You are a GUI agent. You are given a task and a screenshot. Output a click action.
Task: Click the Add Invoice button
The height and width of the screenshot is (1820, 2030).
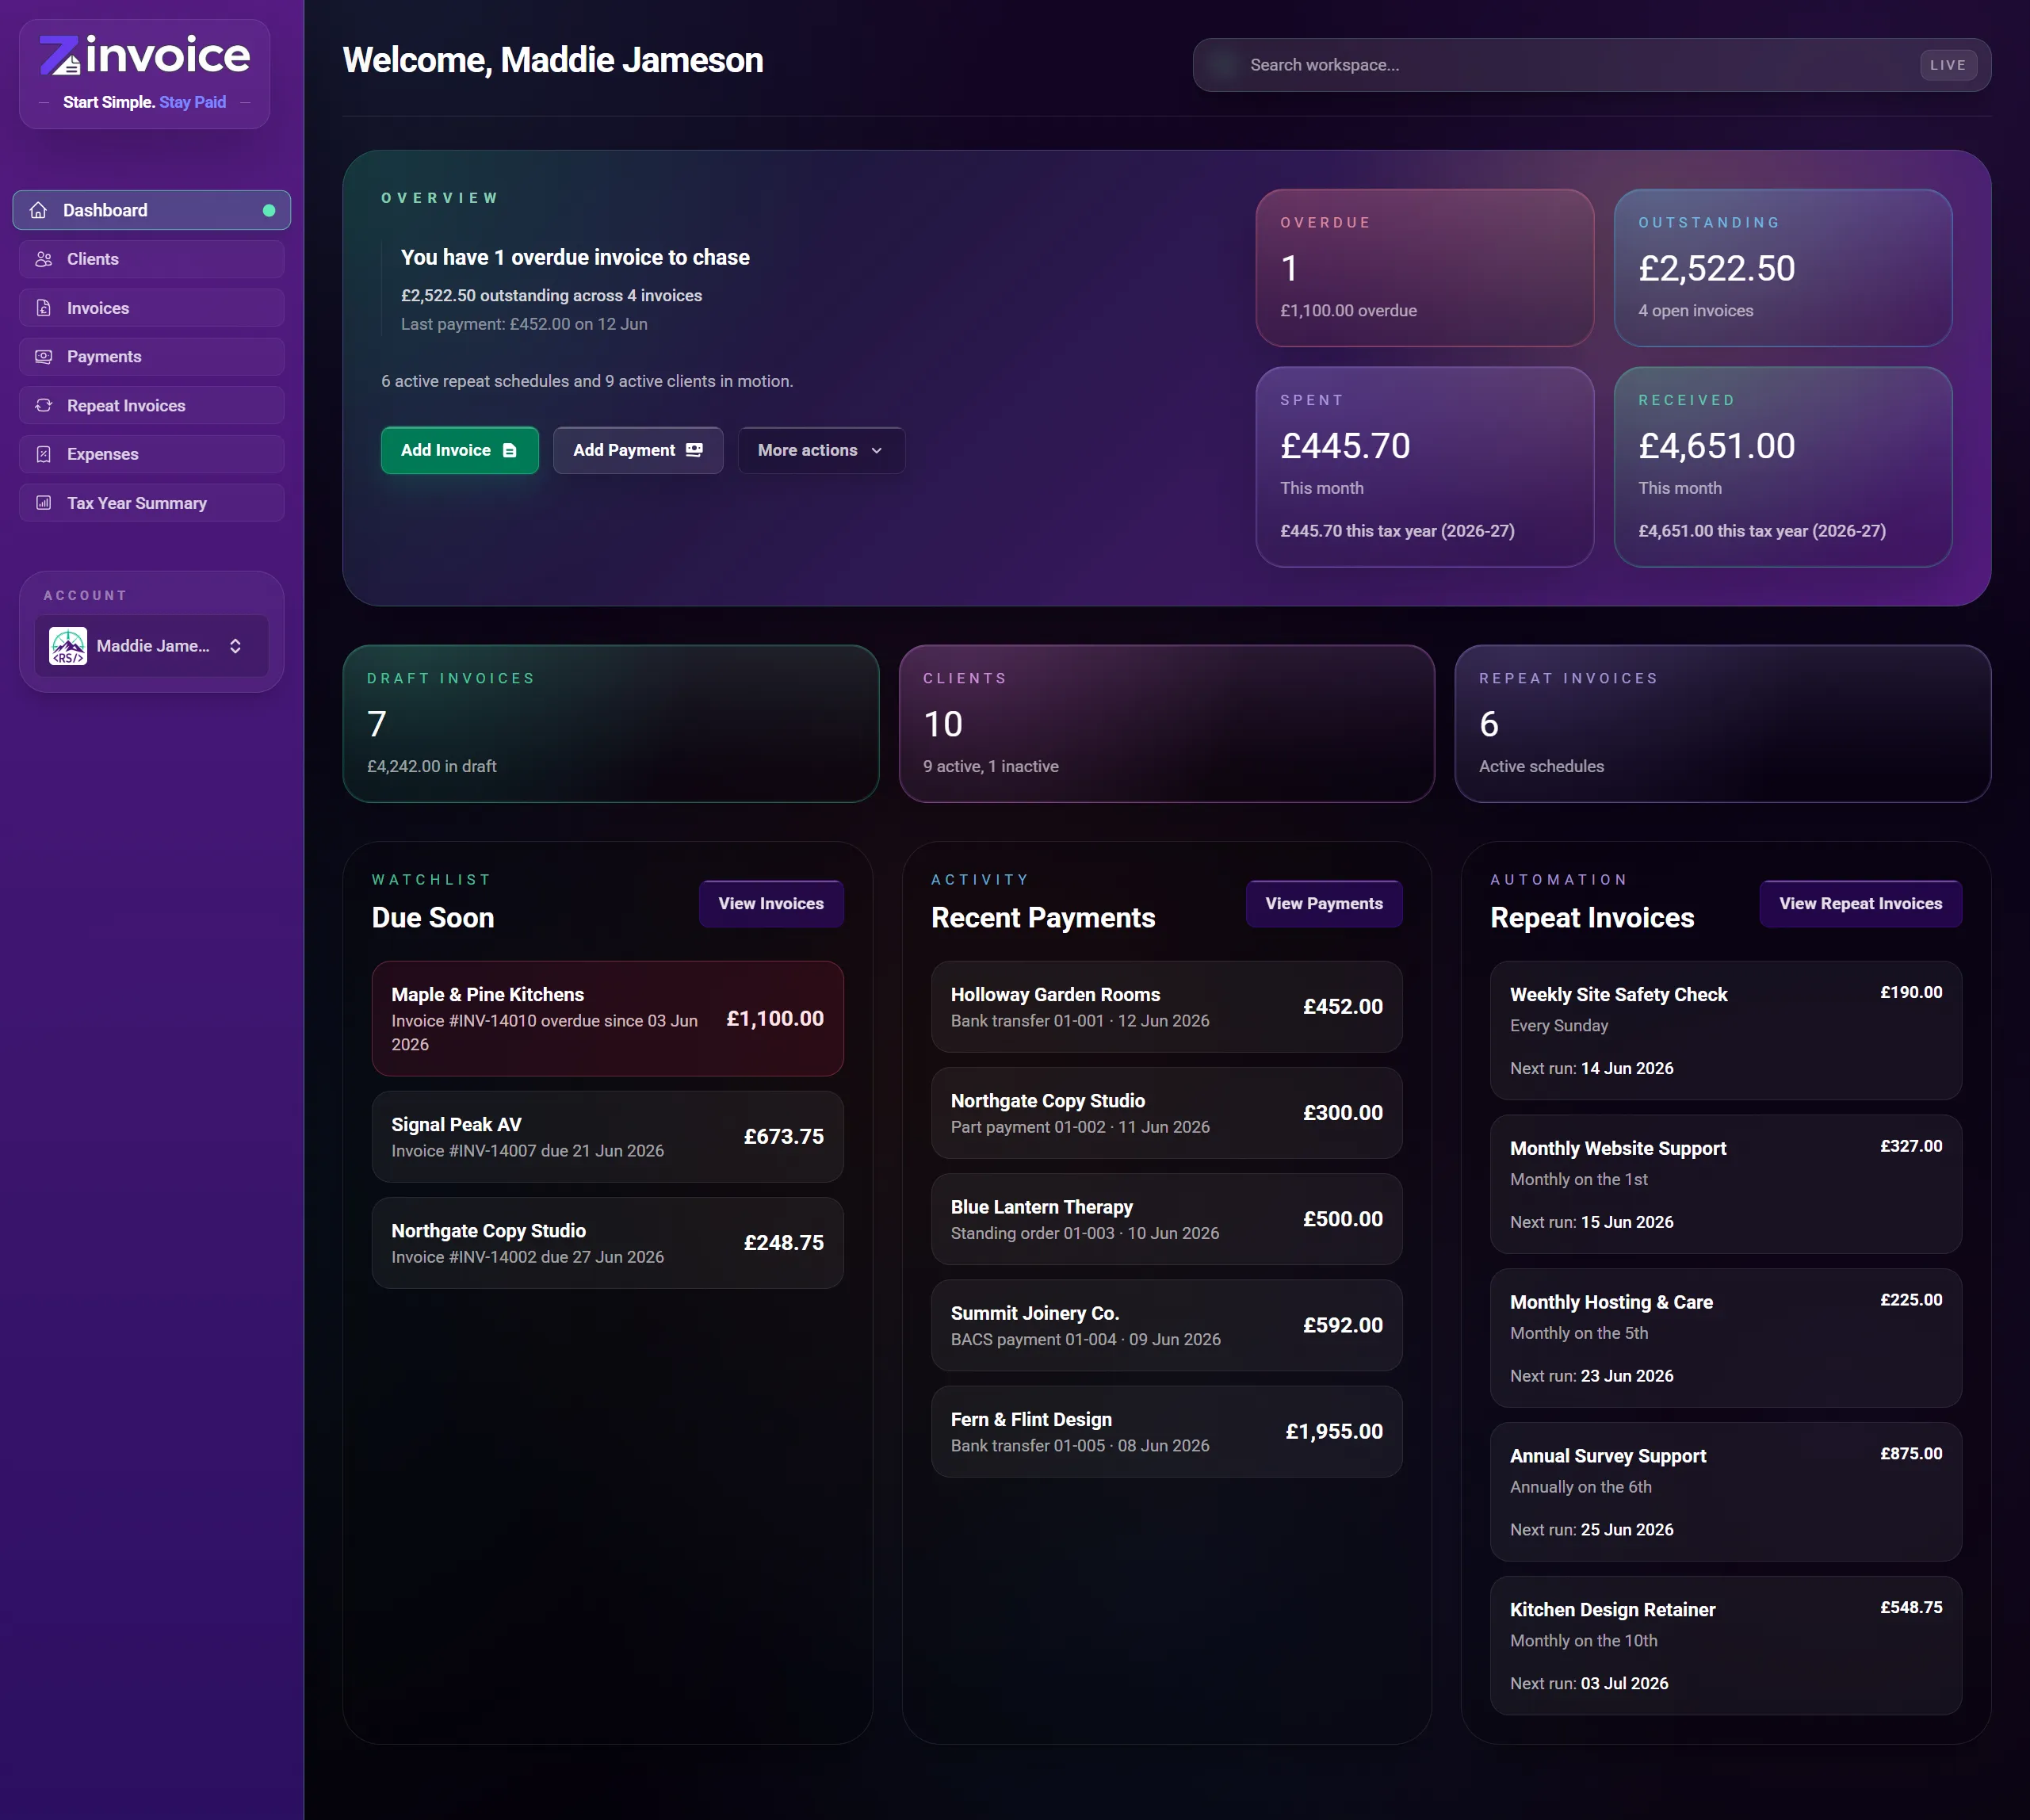point(460,450)
